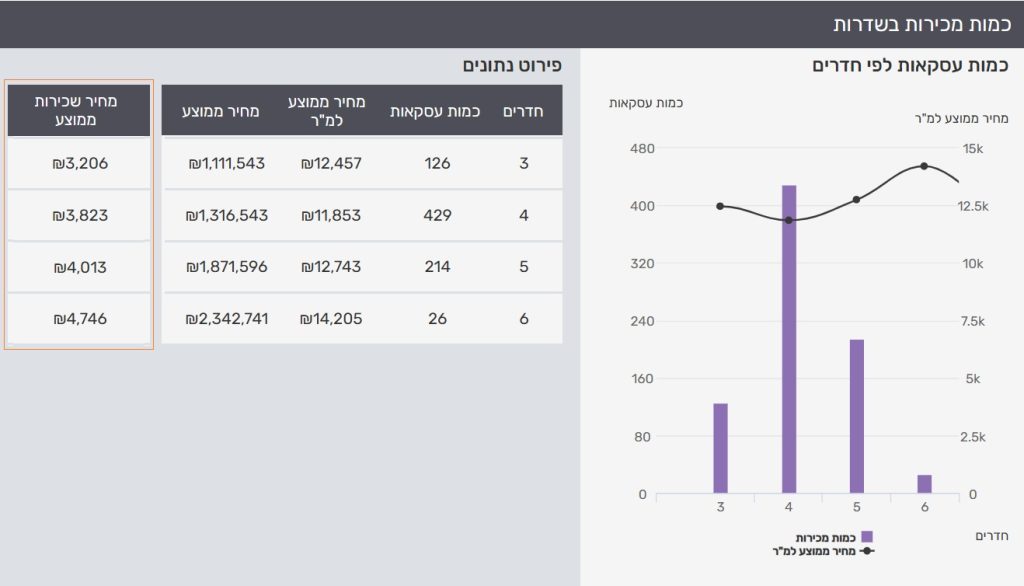This screenshot has width=1024, height=586.
Task: Click the price per meter cell ₪14,205
Action: tap(331, 319)
